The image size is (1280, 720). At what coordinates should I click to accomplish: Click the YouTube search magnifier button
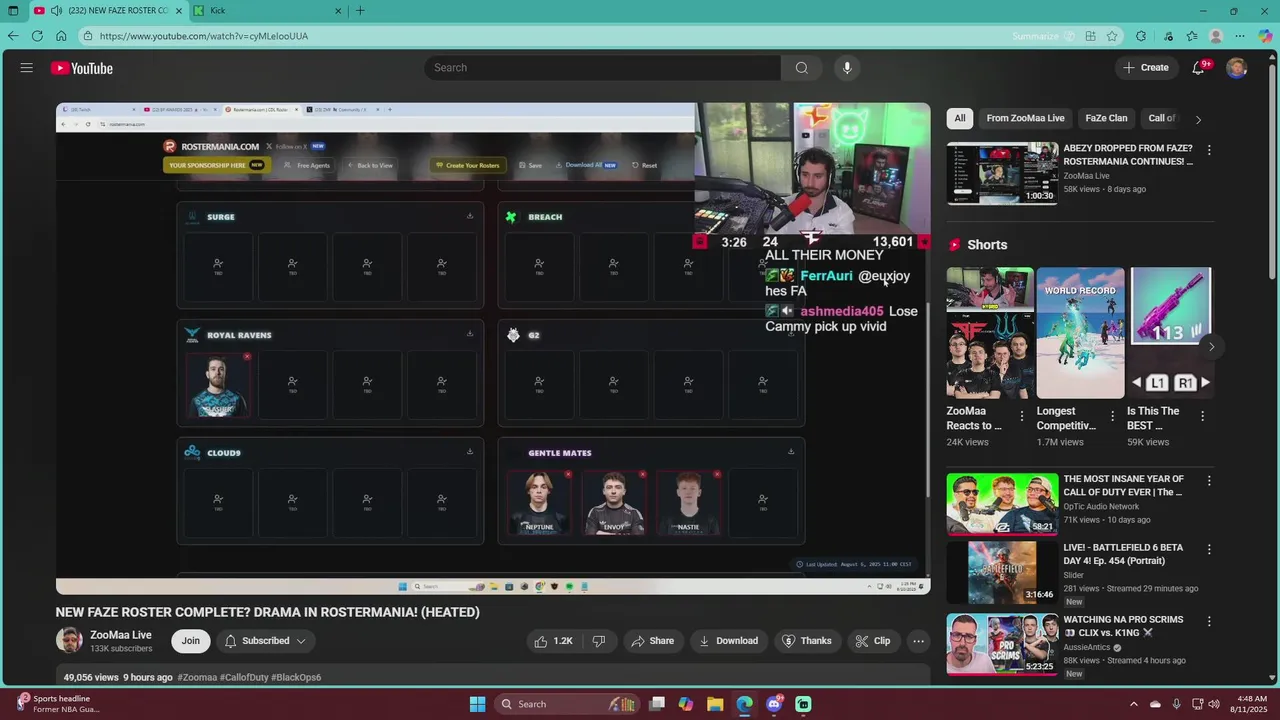pos(801,68)
